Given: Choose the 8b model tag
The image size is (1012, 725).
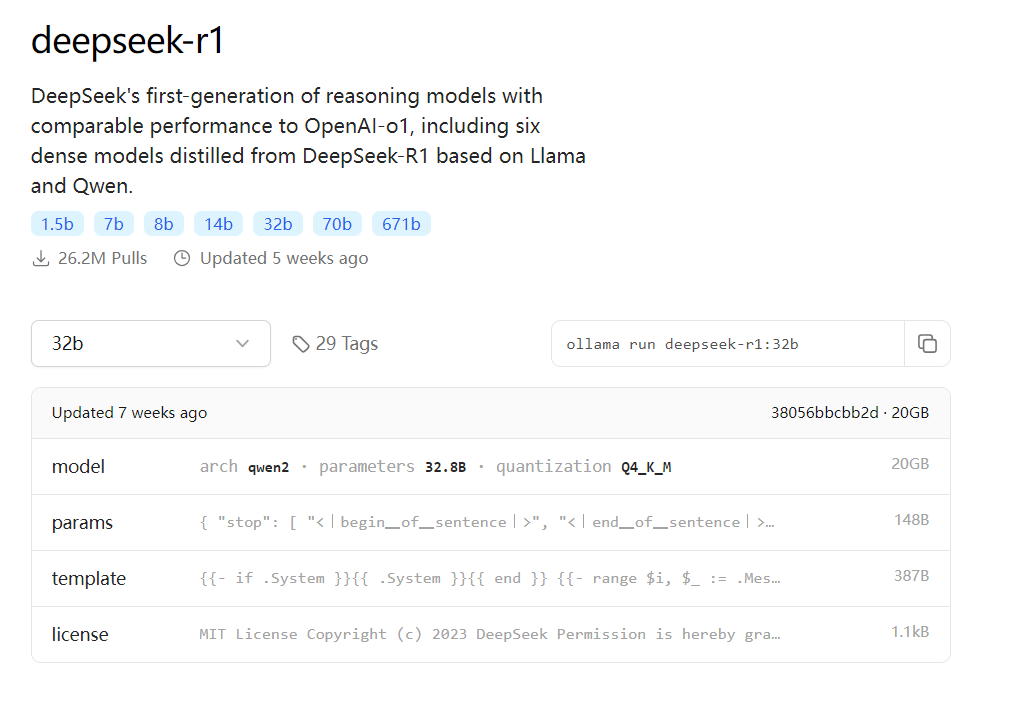Looking at the screenshot, I should tap(164, 224).
